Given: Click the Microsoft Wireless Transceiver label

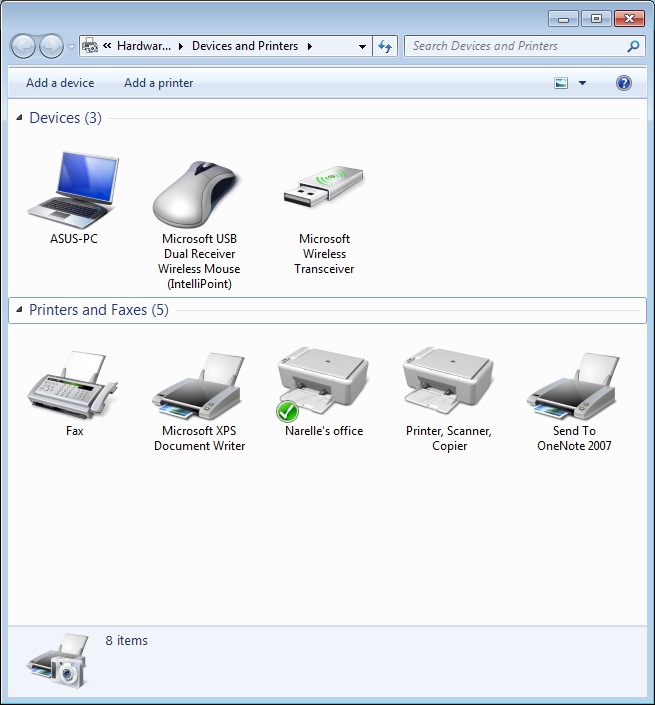Looking at the screenshot, I should 324,254.
